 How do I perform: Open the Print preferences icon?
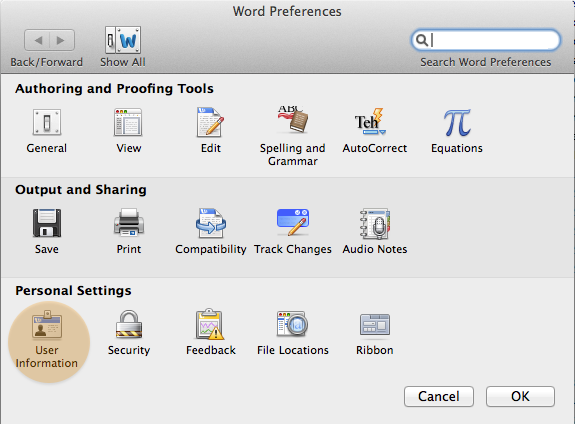point(129,222)
